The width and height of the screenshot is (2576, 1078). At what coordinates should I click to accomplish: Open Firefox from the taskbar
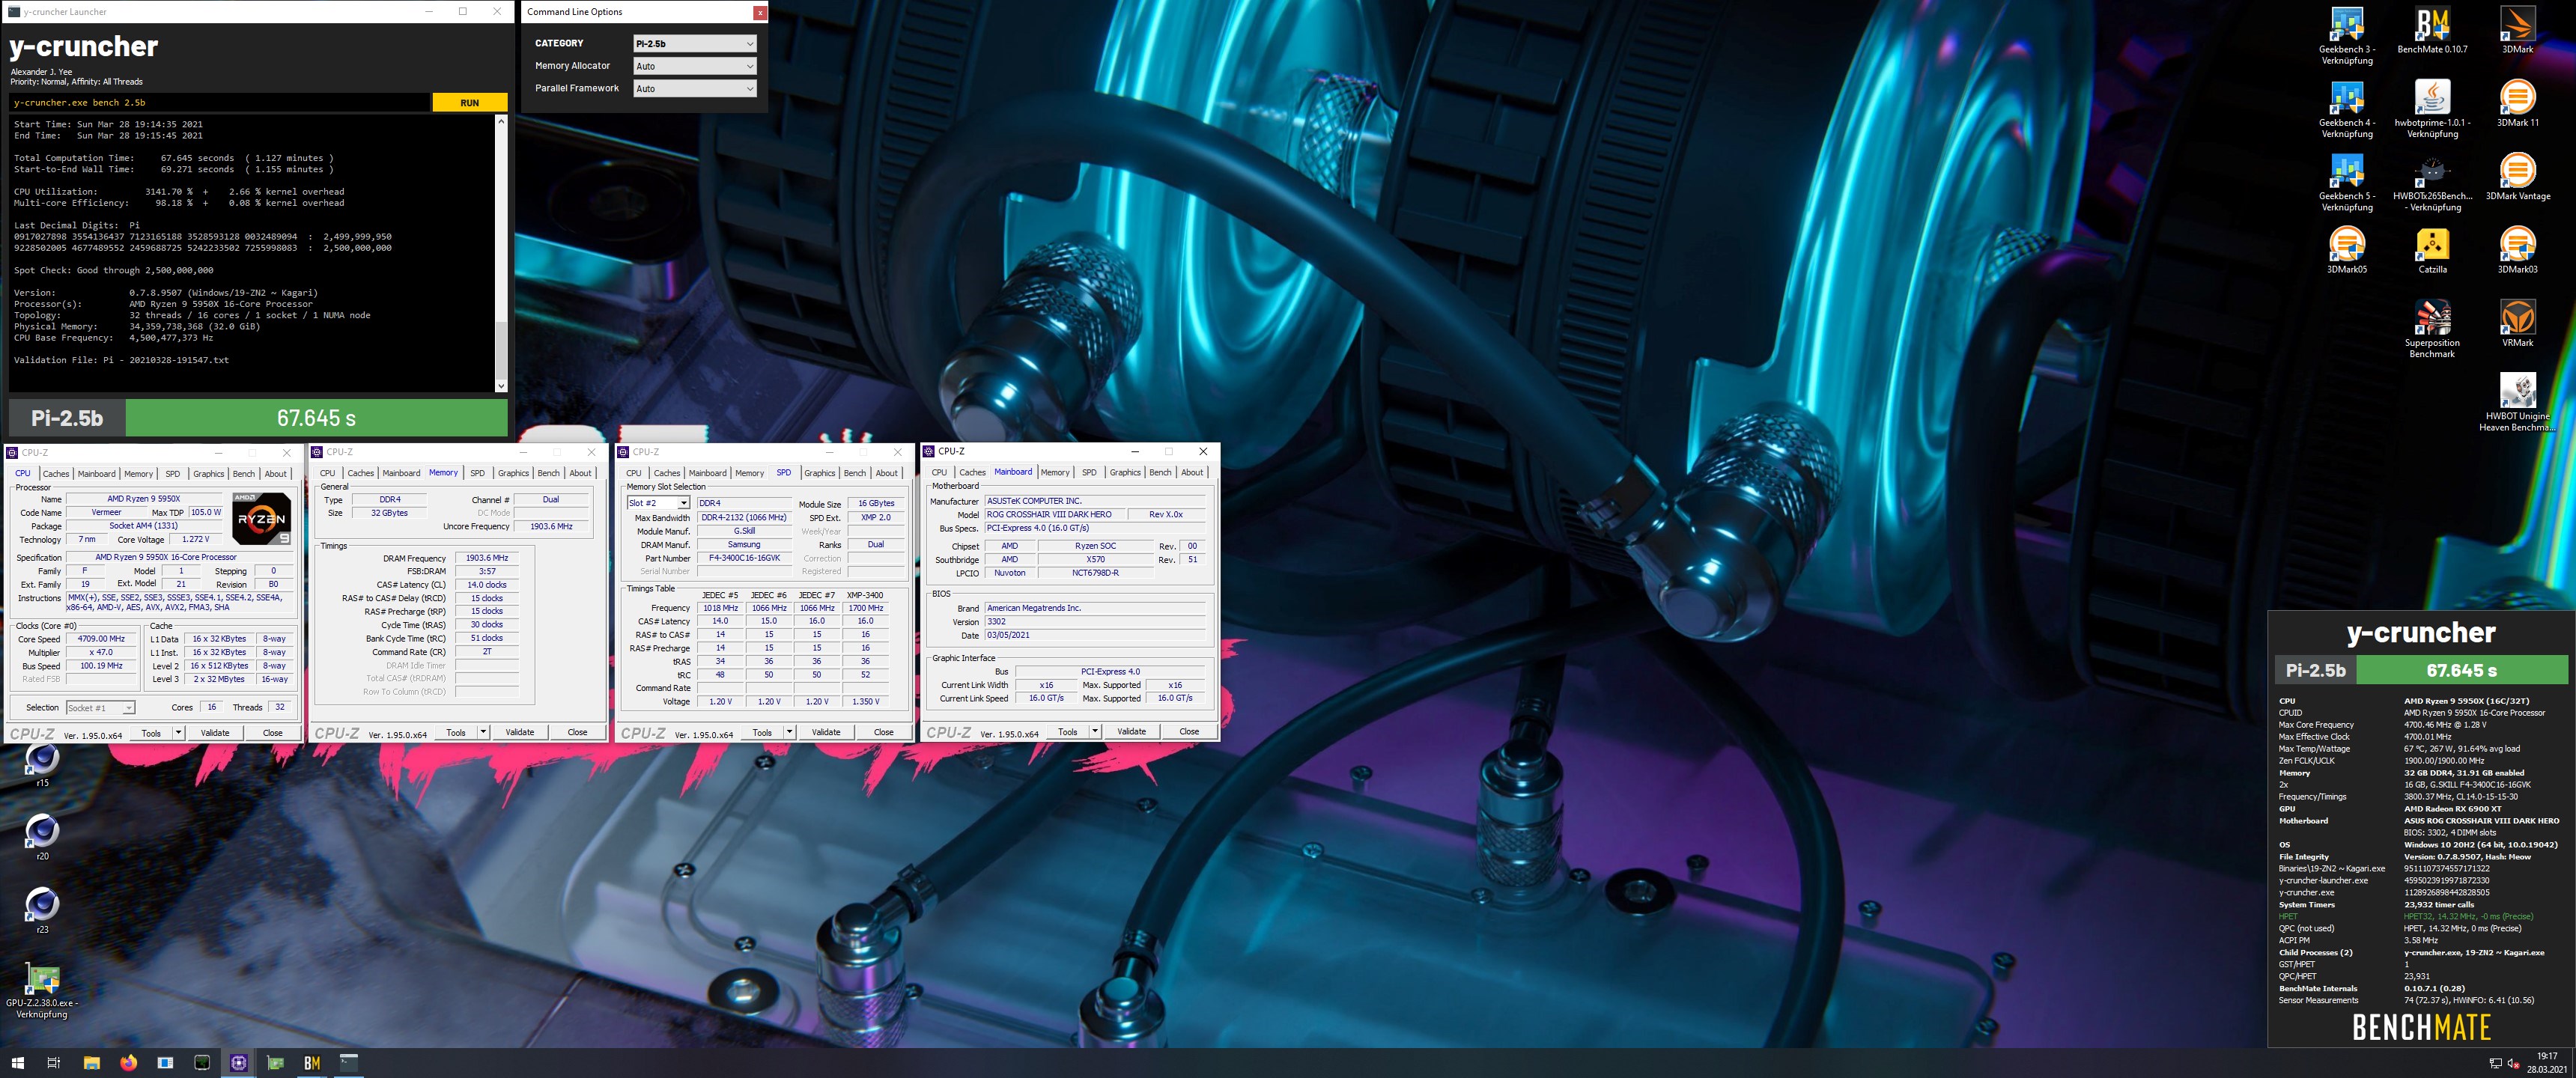(x=128, y=1063)
